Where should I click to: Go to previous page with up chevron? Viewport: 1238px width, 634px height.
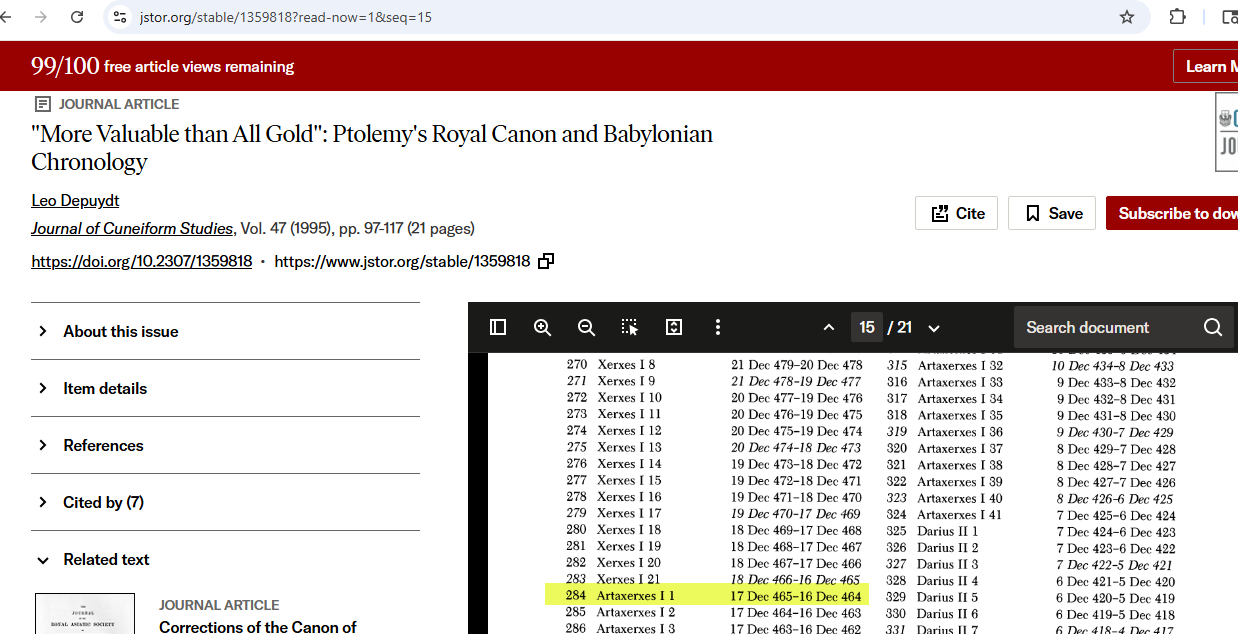tap(828, 328)
